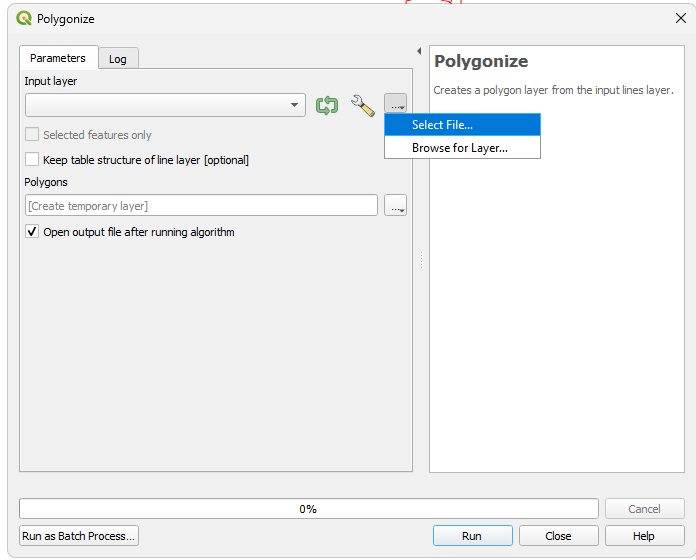Close the Polygonize dialog window
This screenshot has height=560, width=696.
681,19
